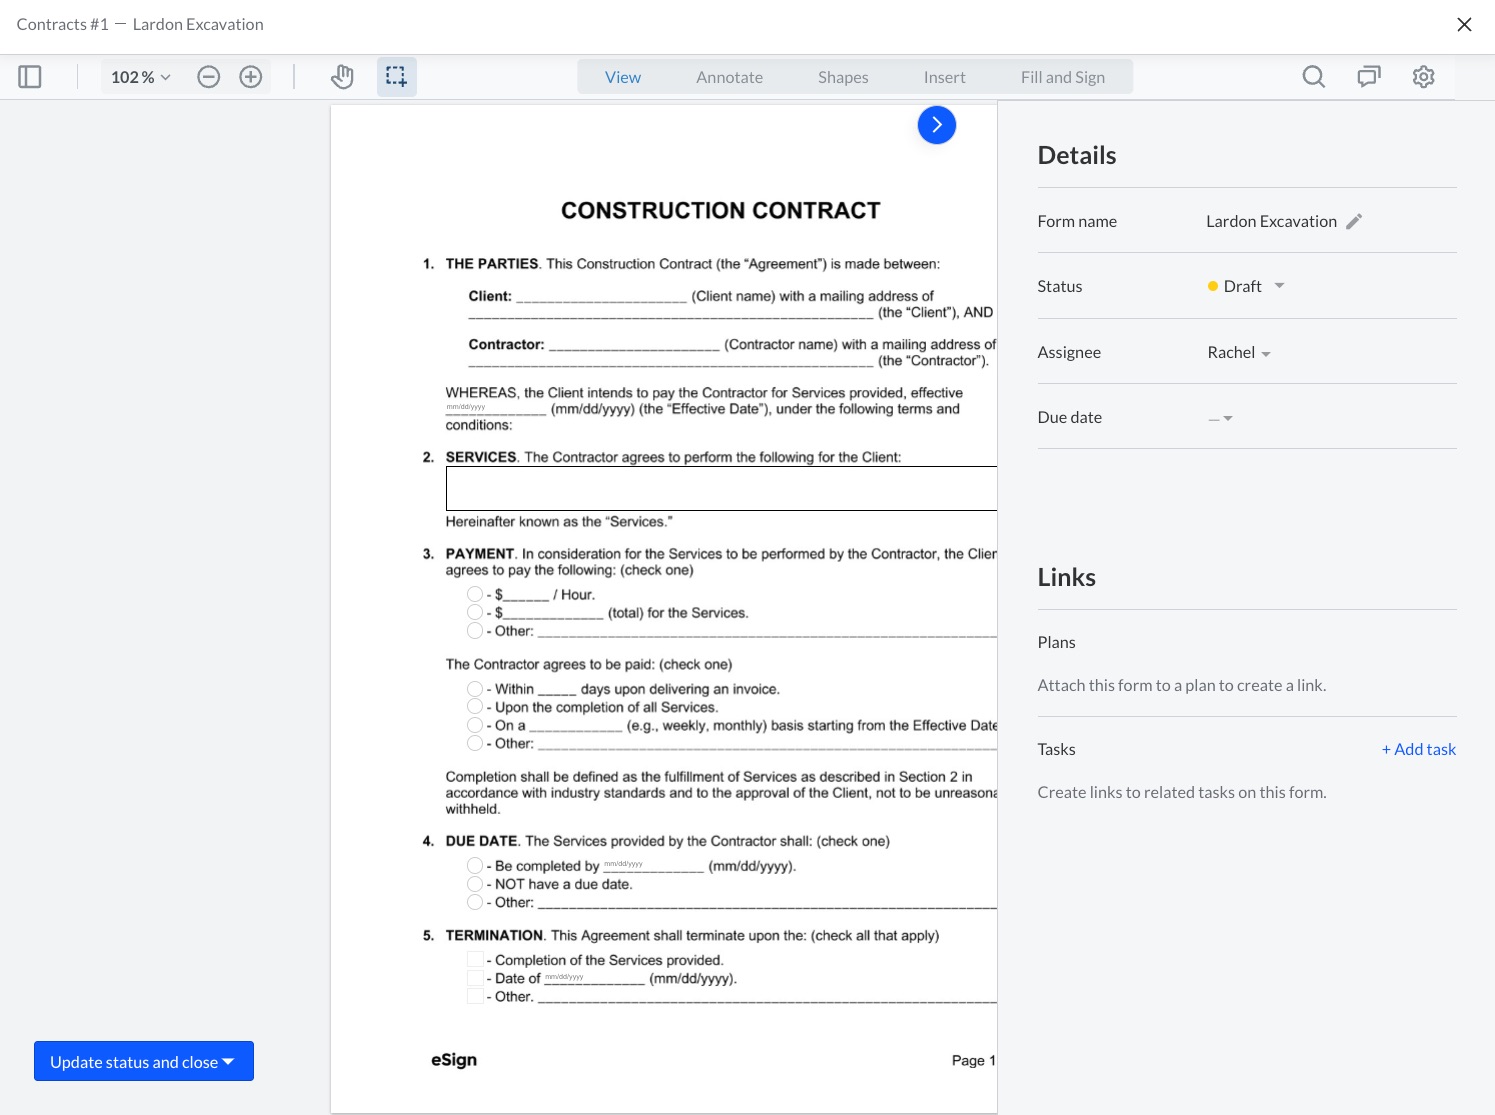Open the Due date dropdown
Screen dimensions: 1495x1115
pos(1221,418)
